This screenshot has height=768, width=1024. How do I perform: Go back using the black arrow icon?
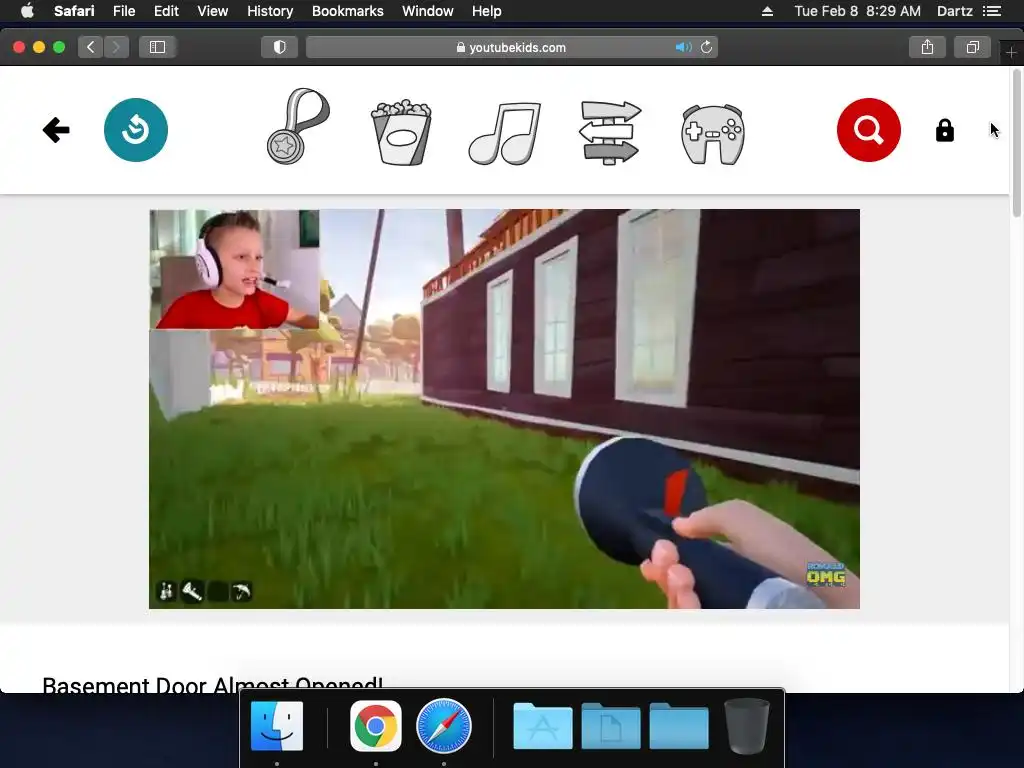[x=56, y=130]
